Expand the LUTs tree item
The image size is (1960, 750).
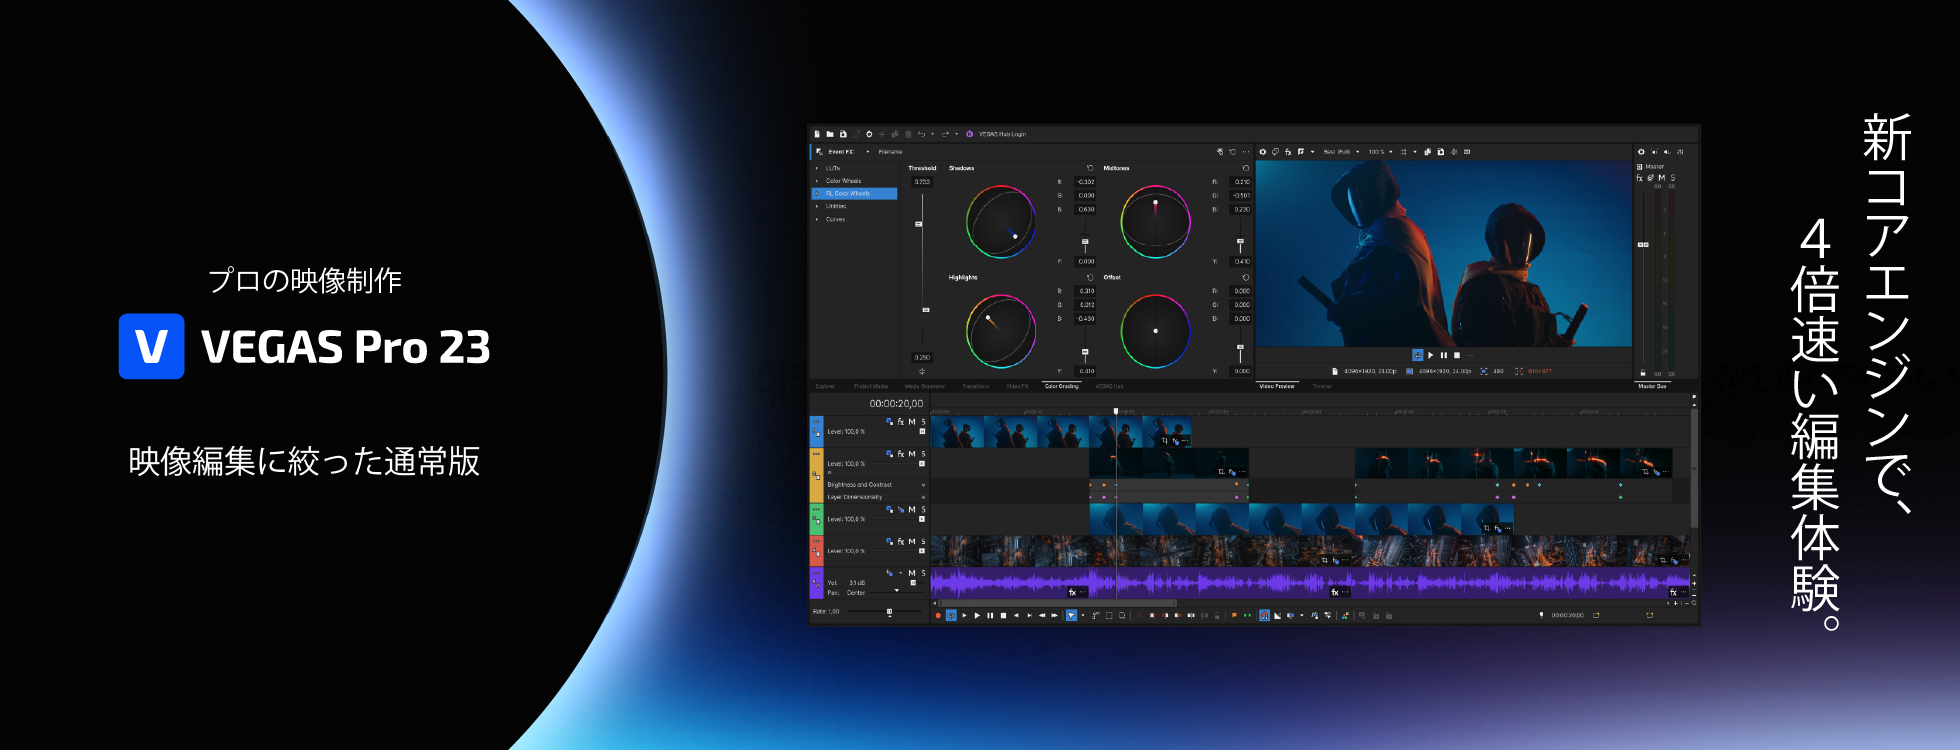pyautogui.click(x=817, y=168)
